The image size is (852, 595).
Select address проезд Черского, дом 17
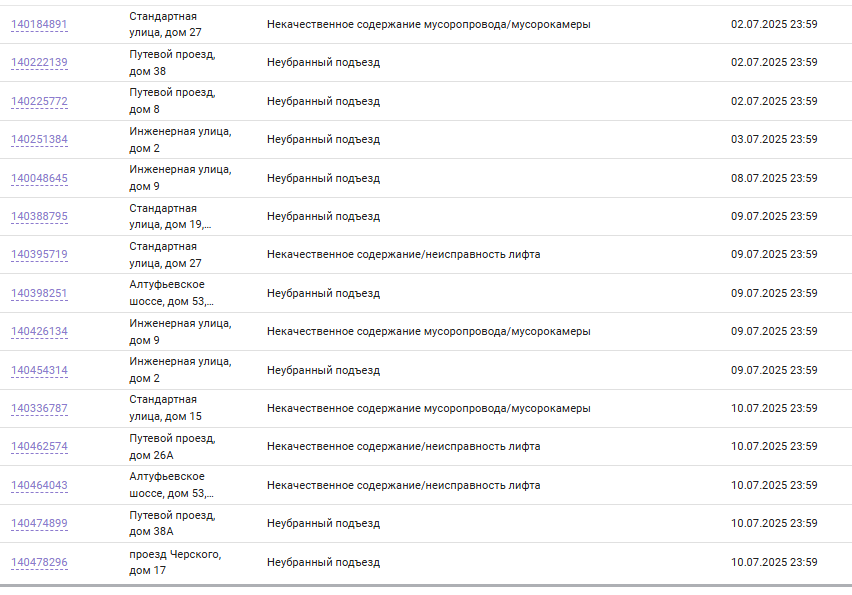click(175, 562)
